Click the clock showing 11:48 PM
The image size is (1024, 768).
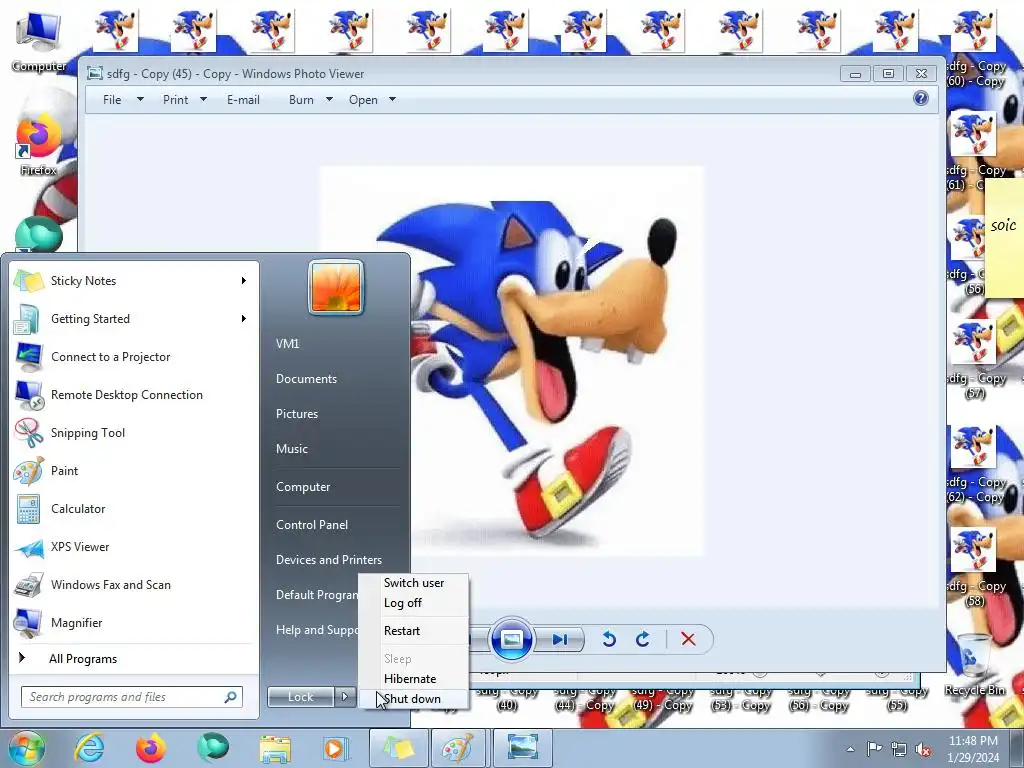click(973, 749)
